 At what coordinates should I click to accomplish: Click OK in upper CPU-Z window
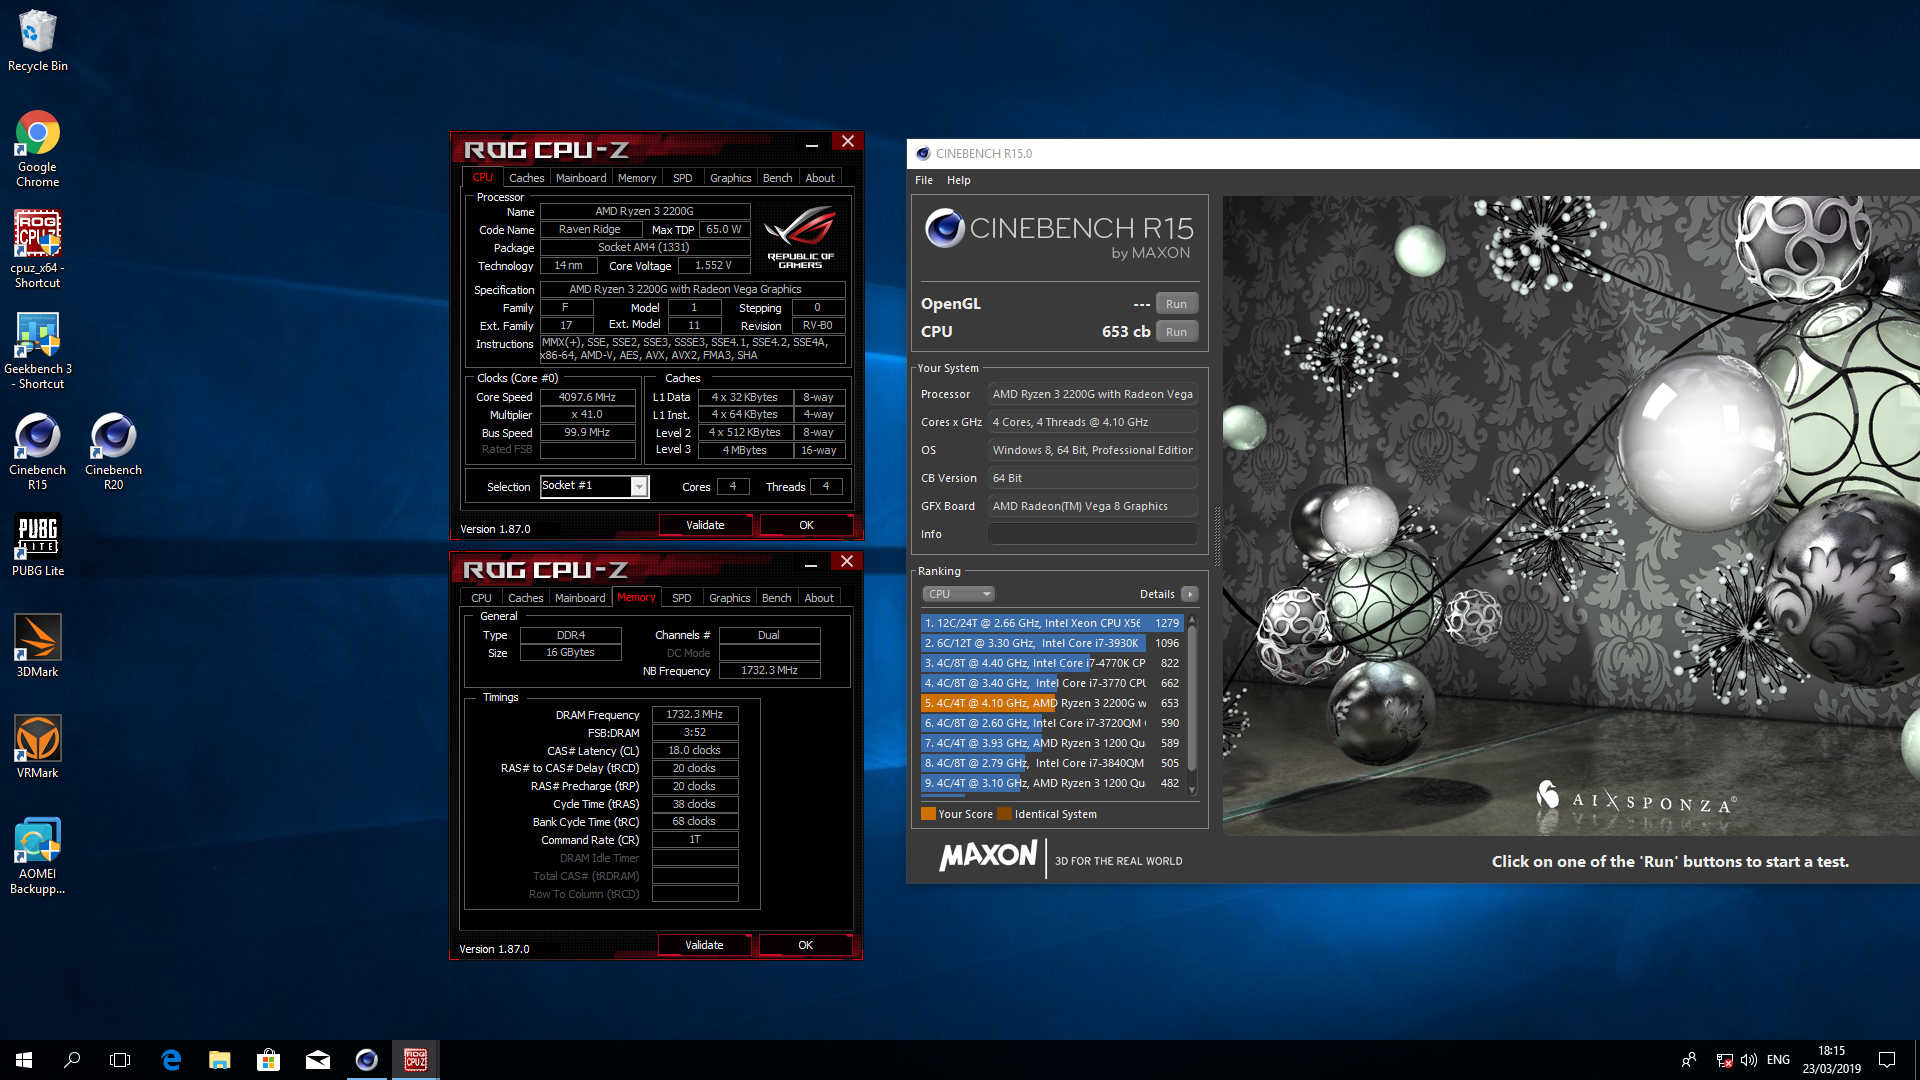[x=806, y=525]
